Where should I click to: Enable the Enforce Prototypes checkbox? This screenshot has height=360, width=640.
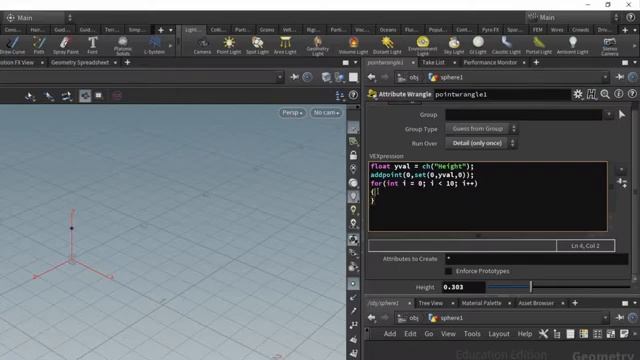pyautogui.click(x=449, y=271)
